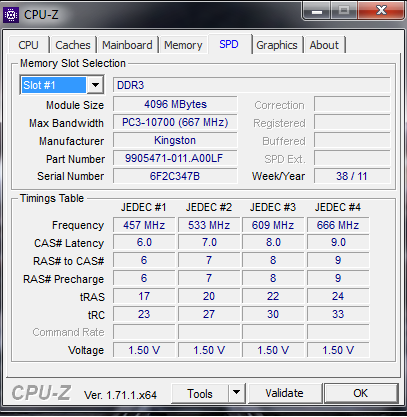Click the tRAS value 20
407x417 pixels.
click(209, 296)
